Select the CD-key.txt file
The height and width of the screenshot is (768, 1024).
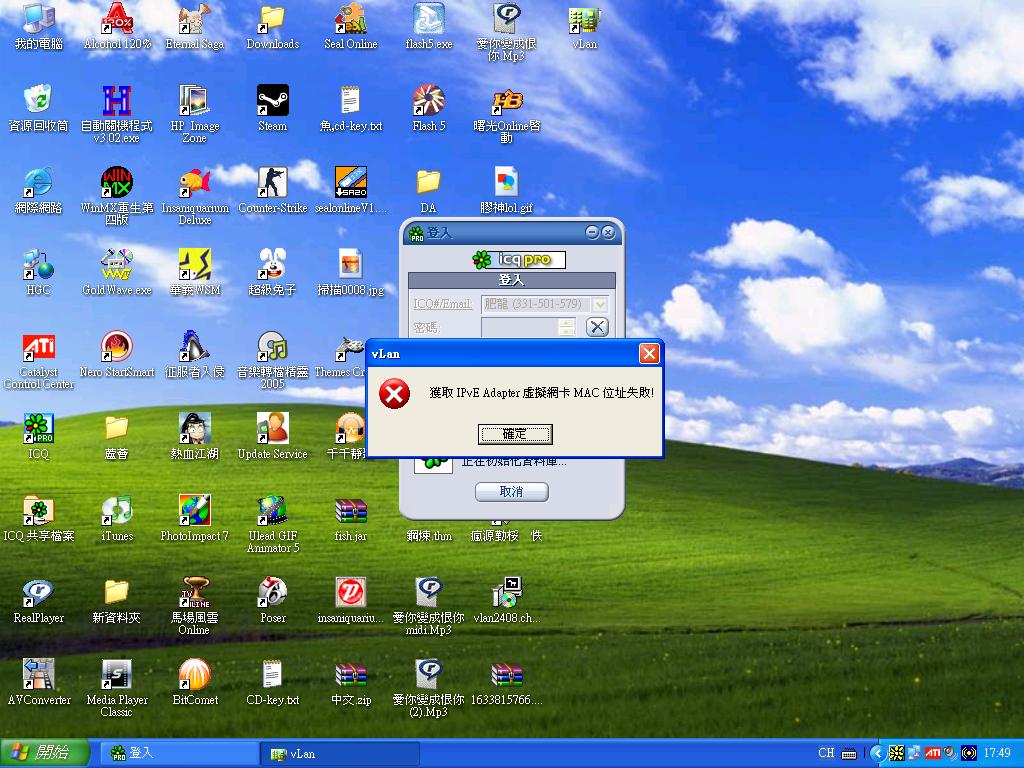[272, 683]
